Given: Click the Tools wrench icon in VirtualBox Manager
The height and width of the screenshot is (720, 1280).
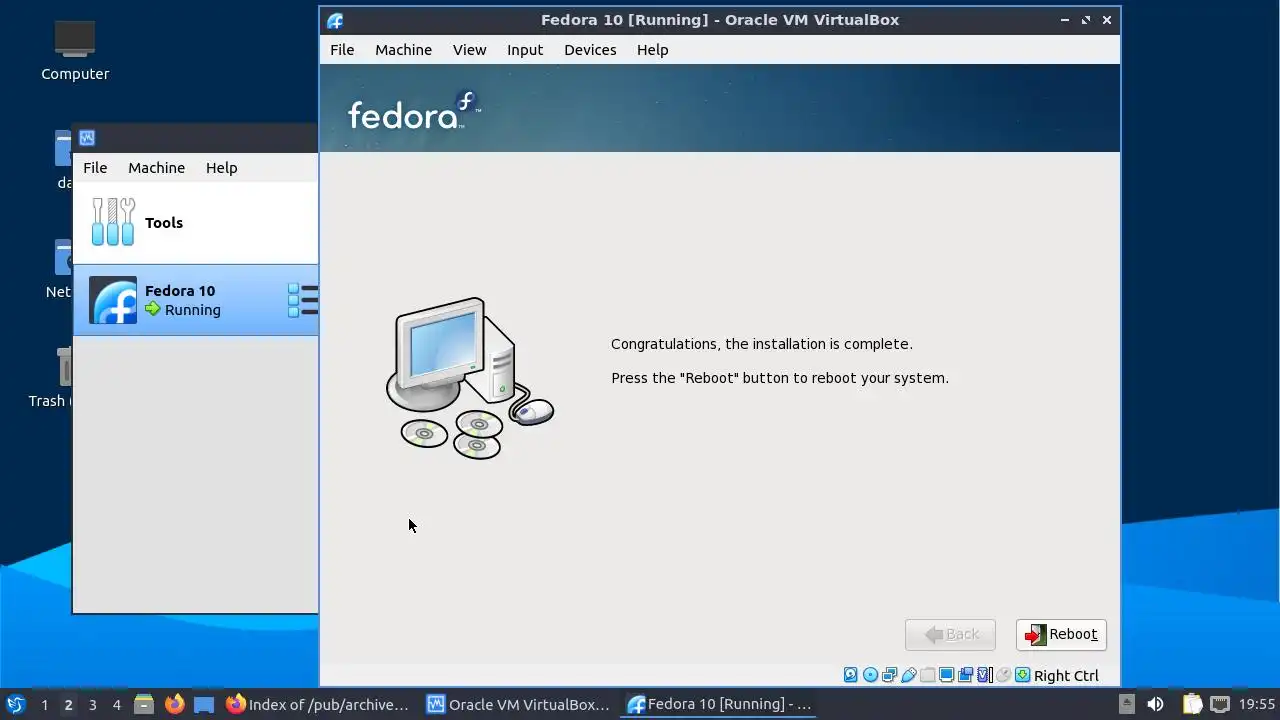Looking at the screenshot, I should (x=113, y=222).
